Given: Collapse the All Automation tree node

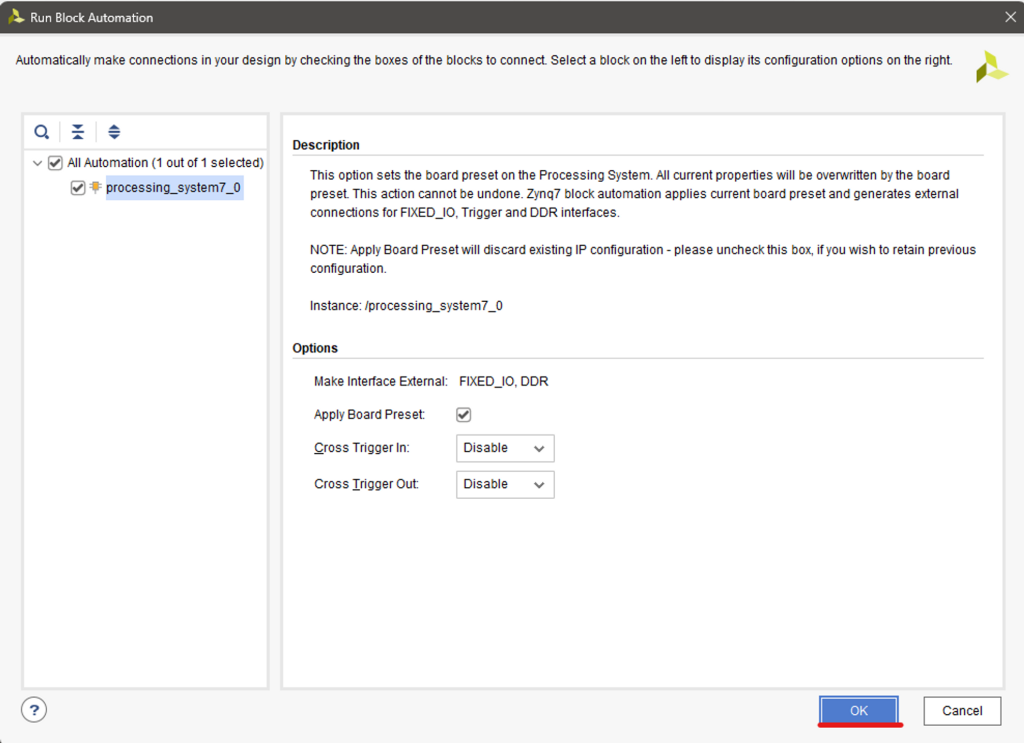Looking at the screenshot, I should pyautogui.click(x=37, y=163).
